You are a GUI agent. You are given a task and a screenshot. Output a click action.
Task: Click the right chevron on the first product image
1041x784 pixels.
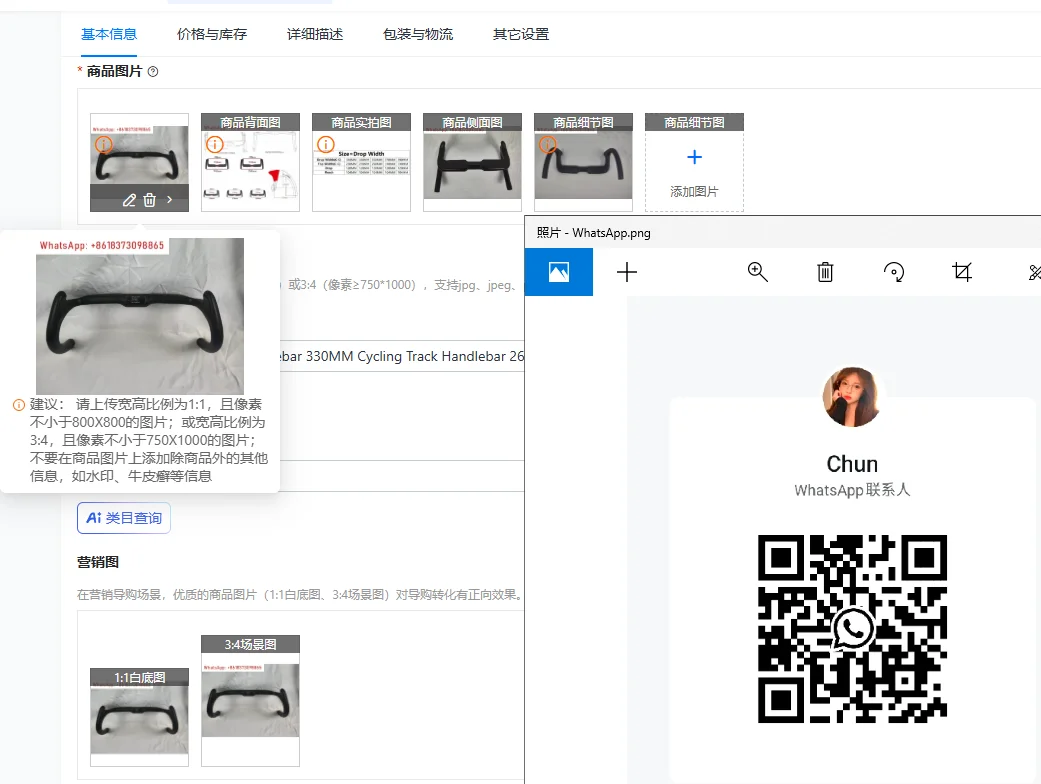[170, 199]
